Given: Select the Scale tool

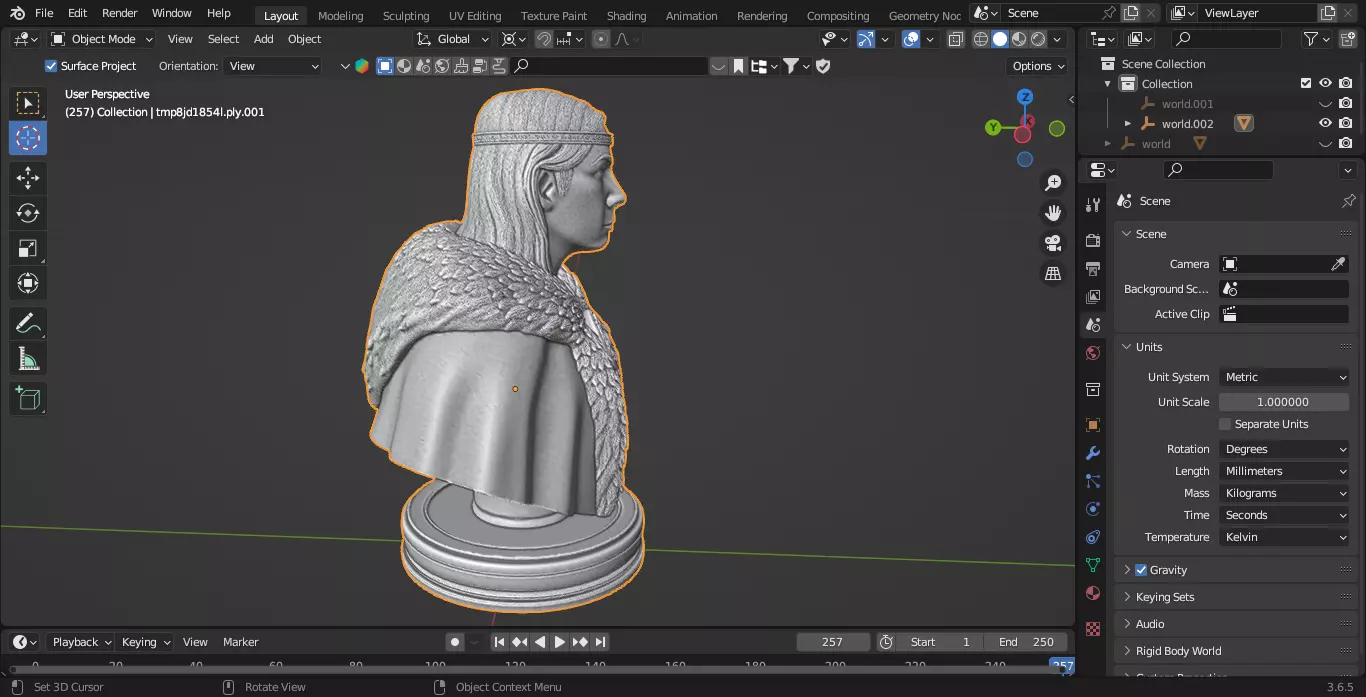Looking at the screenshot, I should click(x=28, y=249).
